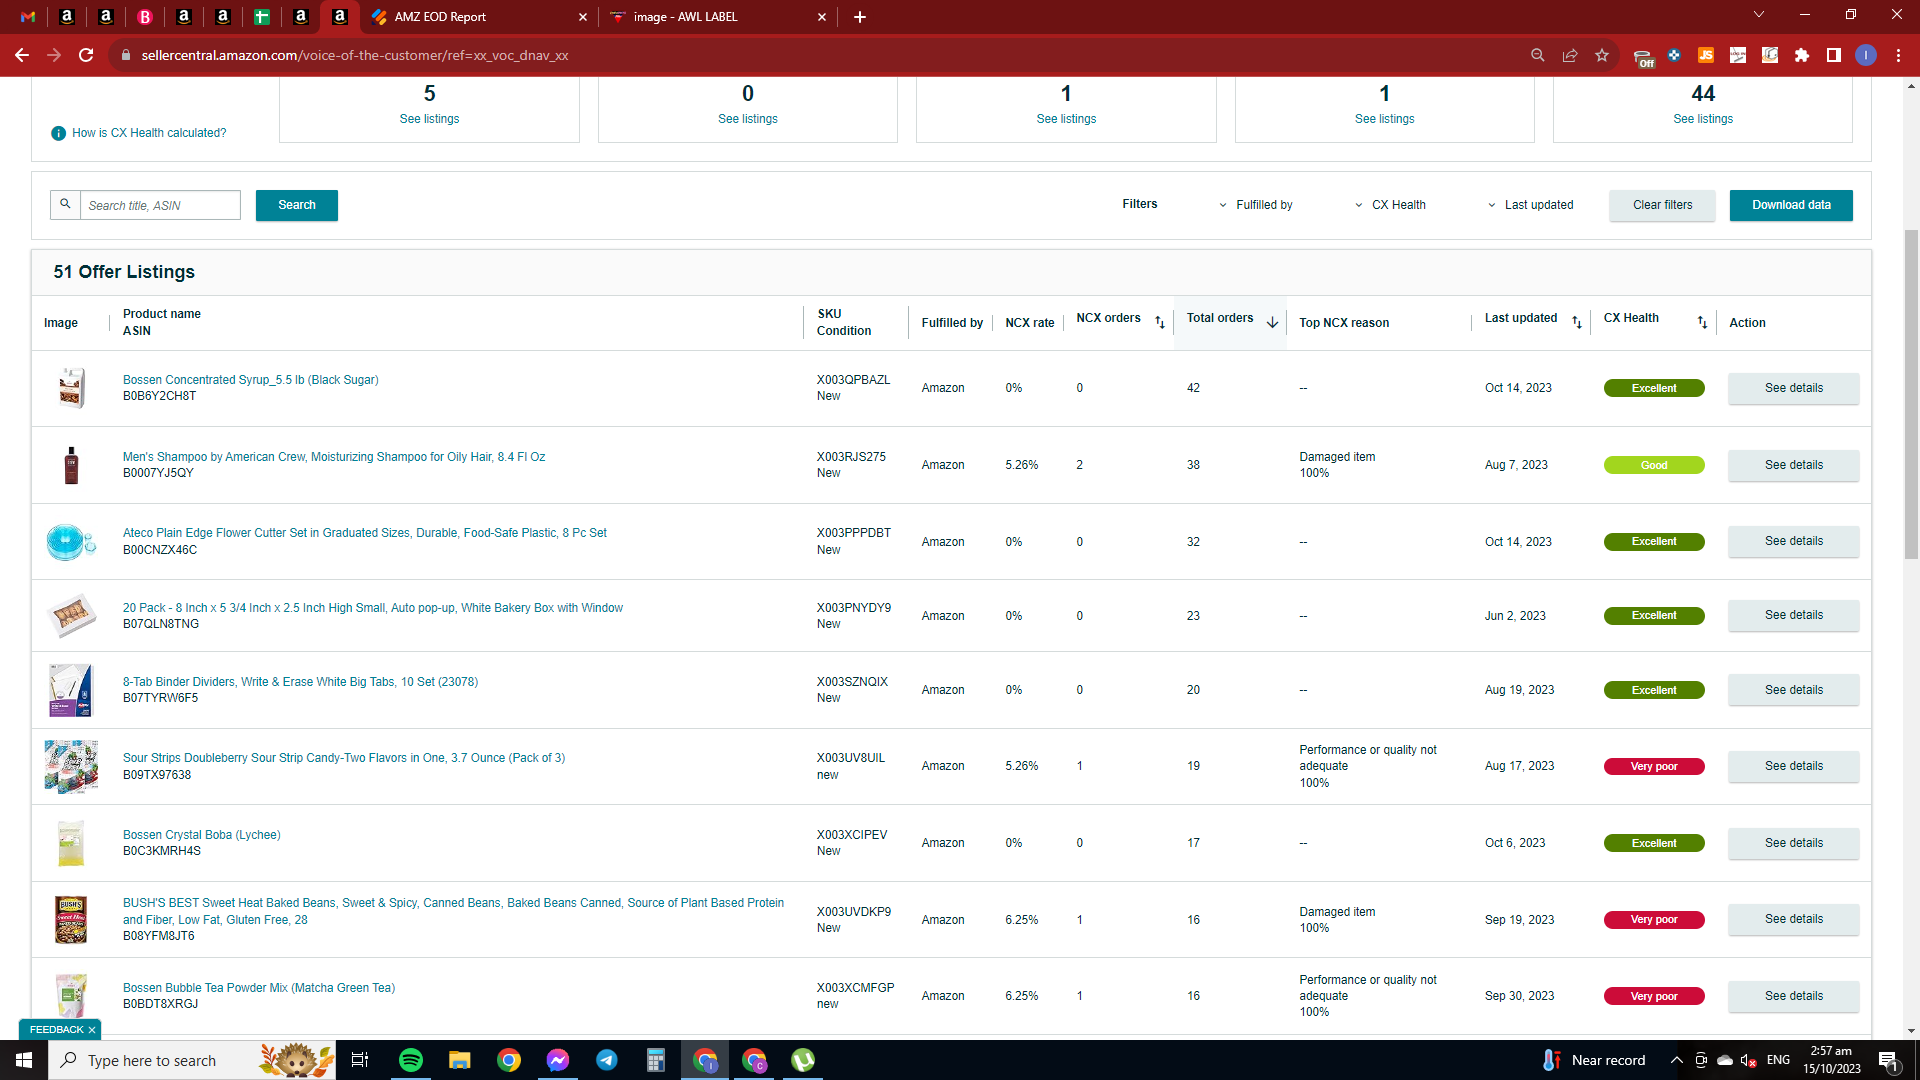1920x1080 pixels.
Task: Open Task View on the taskbar
Action: tap(360, 1060)
